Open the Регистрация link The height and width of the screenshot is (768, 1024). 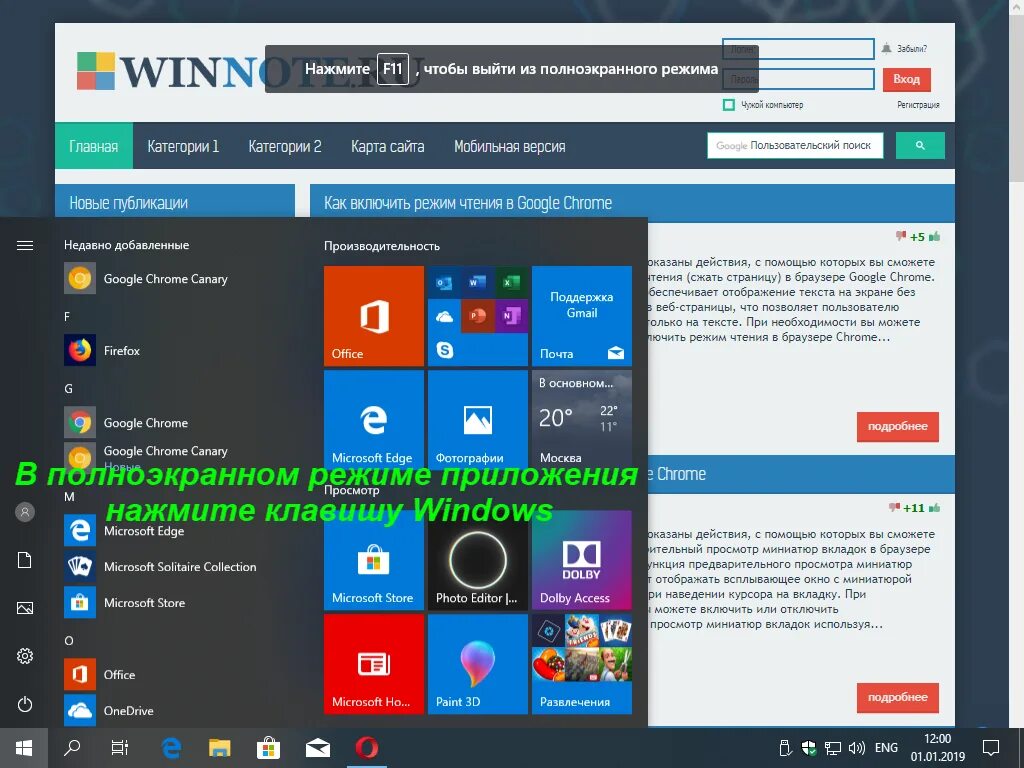coord(918,104)
